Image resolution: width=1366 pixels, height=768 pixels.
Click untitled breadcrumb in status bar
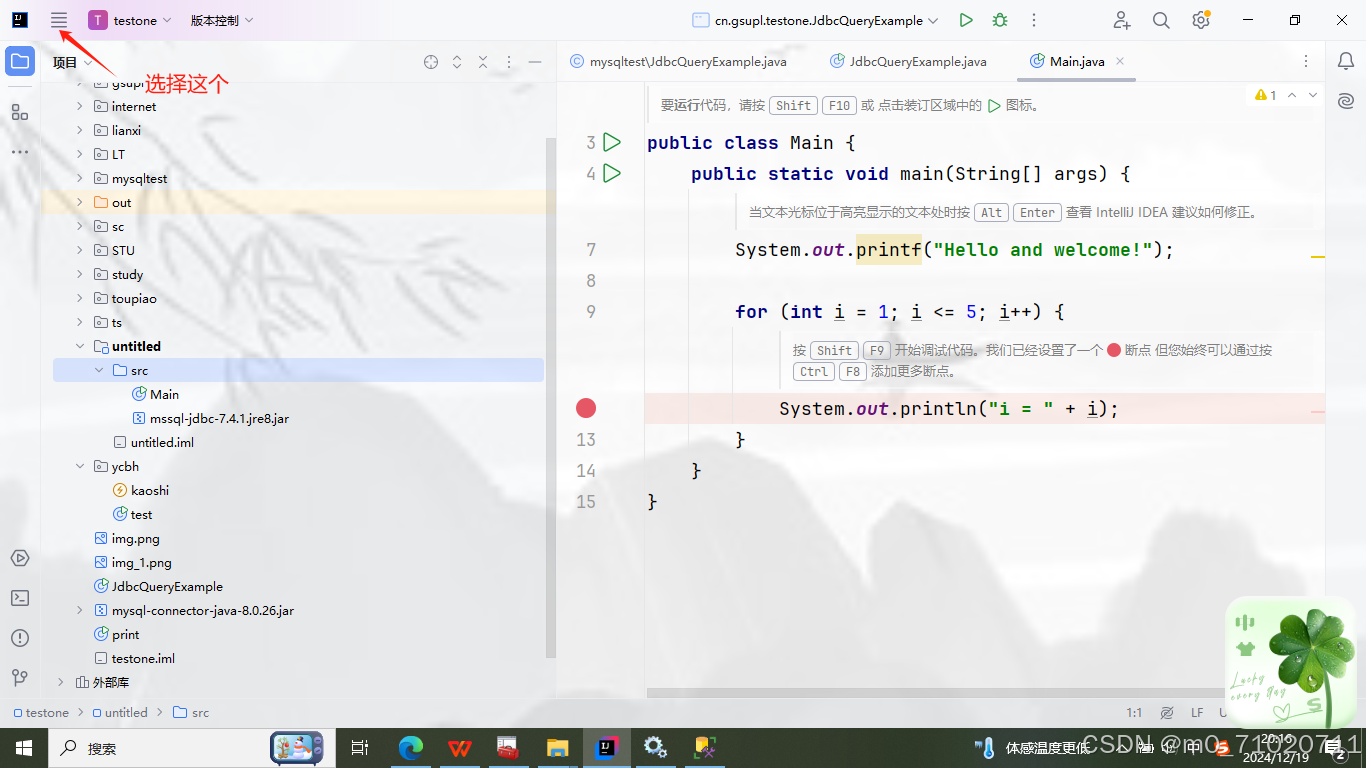[119, 713]
